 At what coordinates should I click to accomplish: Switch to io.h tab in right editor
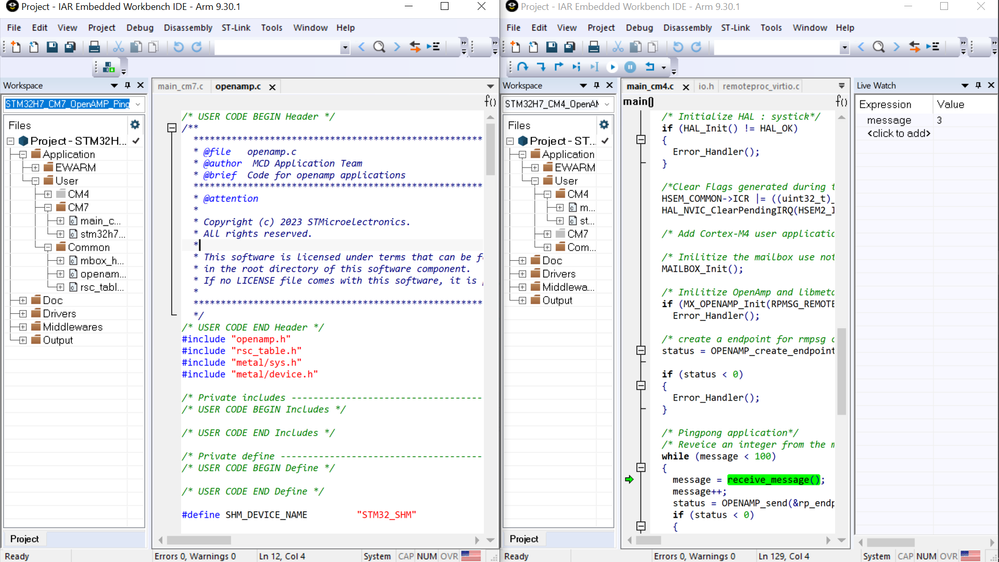[x=706, y=86]
